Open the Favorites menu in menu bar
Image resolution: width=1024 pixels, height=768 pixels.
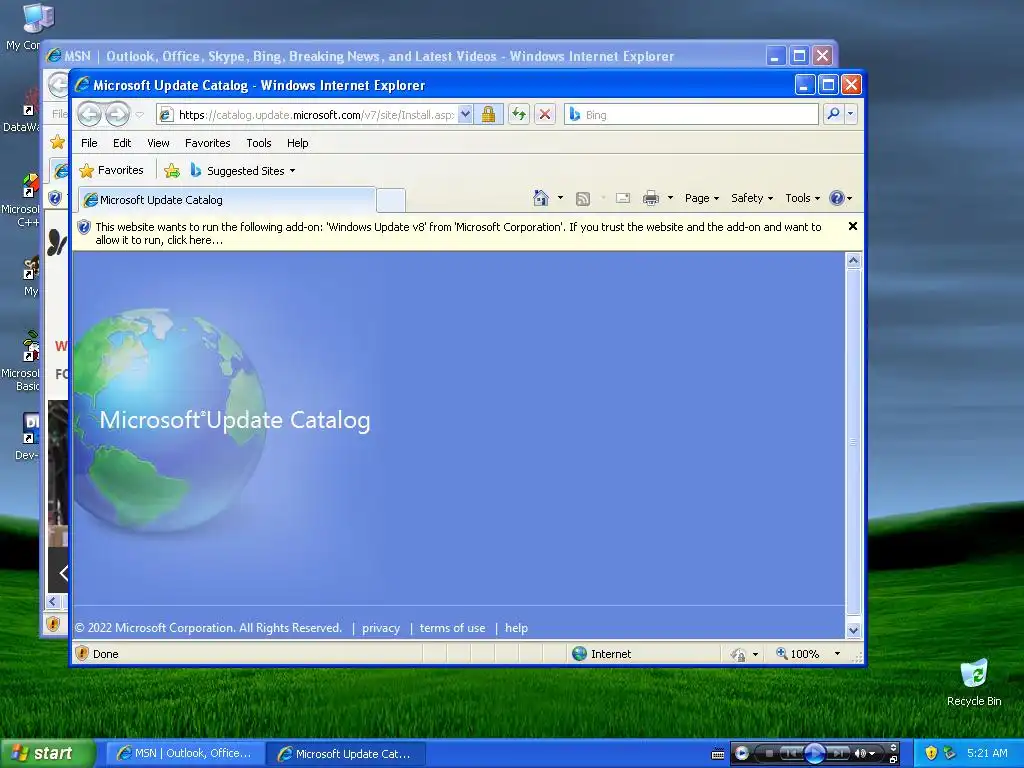pos(208,143)
